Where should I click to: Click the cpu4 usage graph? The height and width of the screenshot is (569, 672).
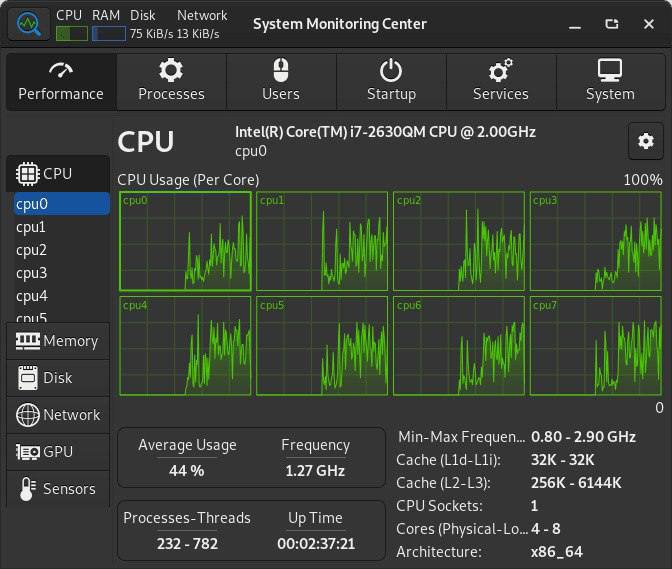[186, 346]
